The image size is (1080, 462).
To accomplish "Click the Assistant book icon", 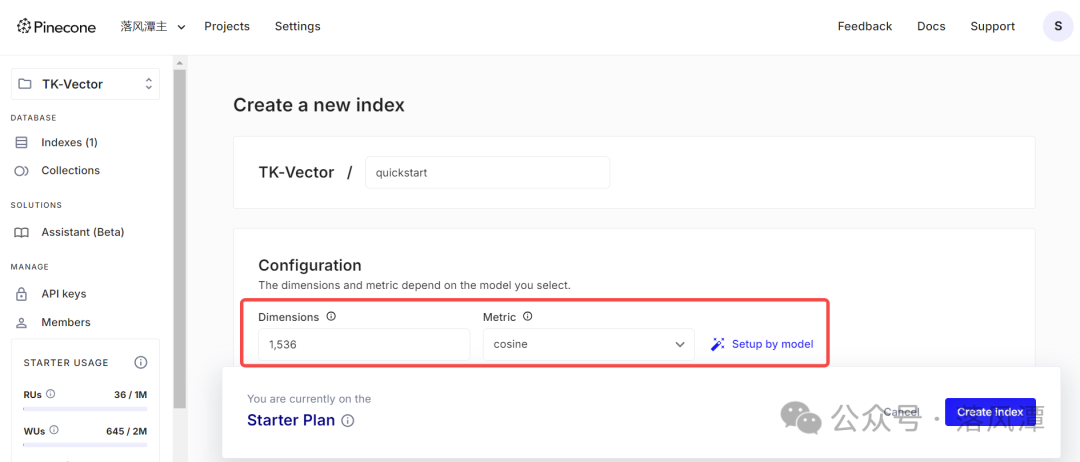I will click(x=21, y=233).
